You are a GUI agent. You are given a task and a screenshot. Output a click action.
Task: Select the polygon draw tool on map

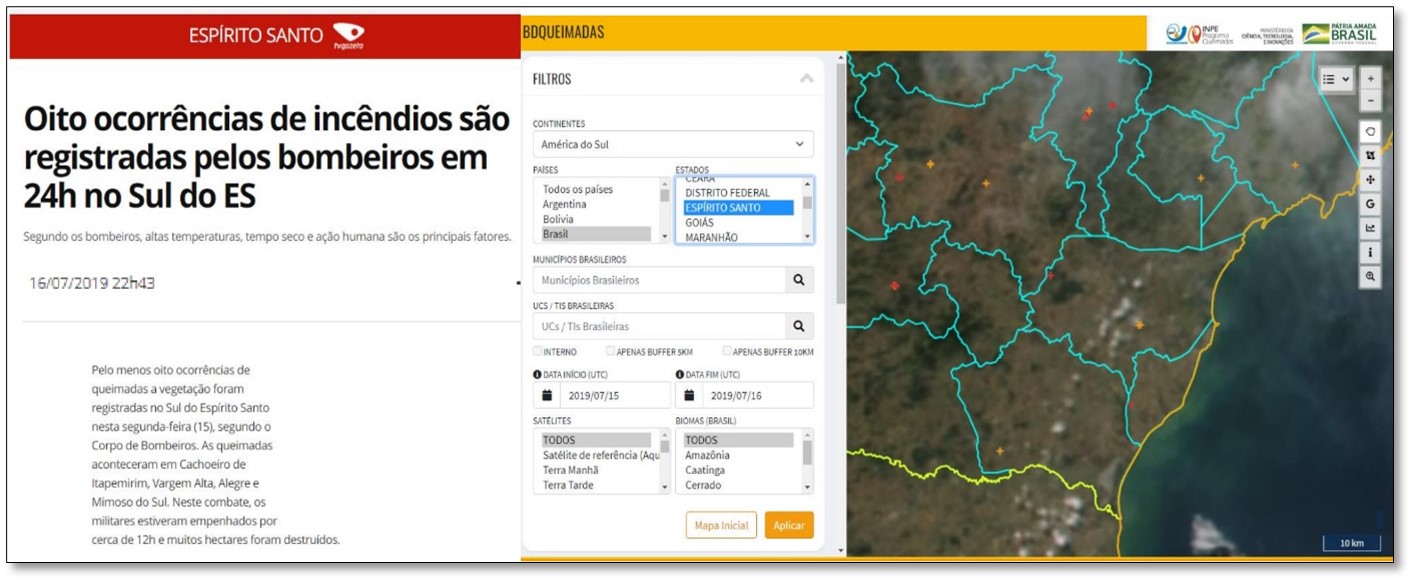[1370, 131]
